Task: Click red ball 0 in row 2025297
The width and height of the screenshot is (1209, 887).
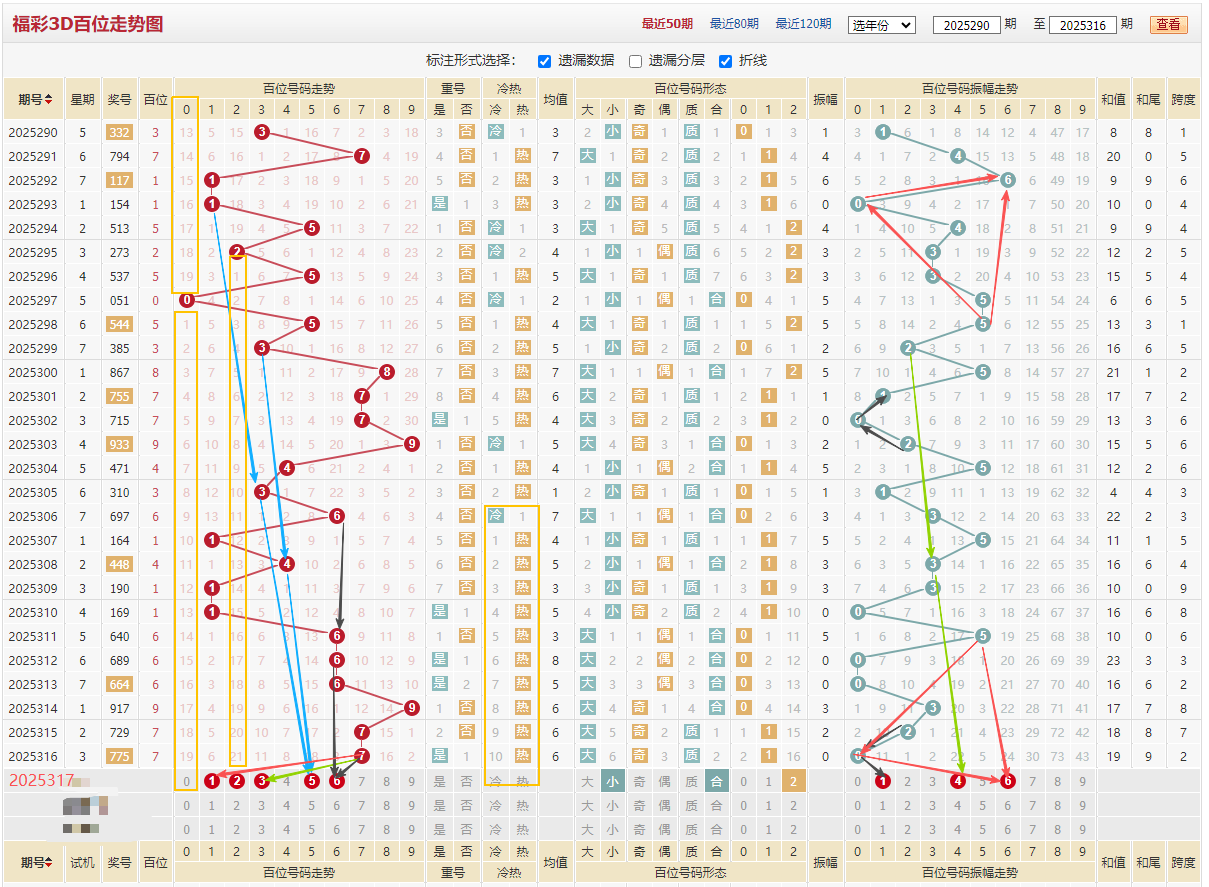Action: pyautogui.click(x=187, y=300)
